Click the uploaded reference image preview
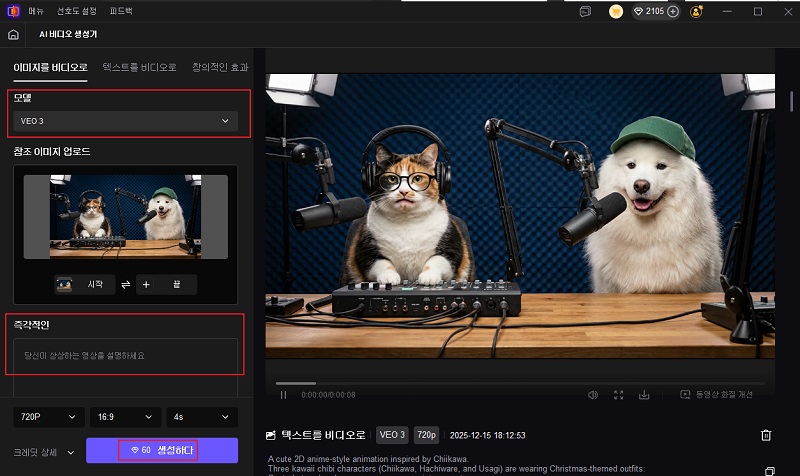Viewport: 800px width, 476px height. 126,217
